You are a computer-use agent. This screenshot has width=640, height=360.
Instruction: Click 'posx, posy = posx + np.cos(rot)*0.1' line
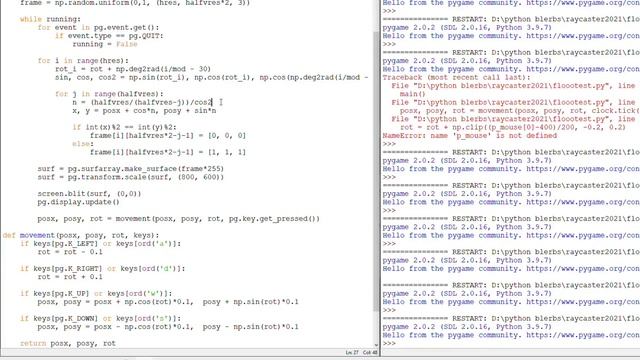click(168, 302)
